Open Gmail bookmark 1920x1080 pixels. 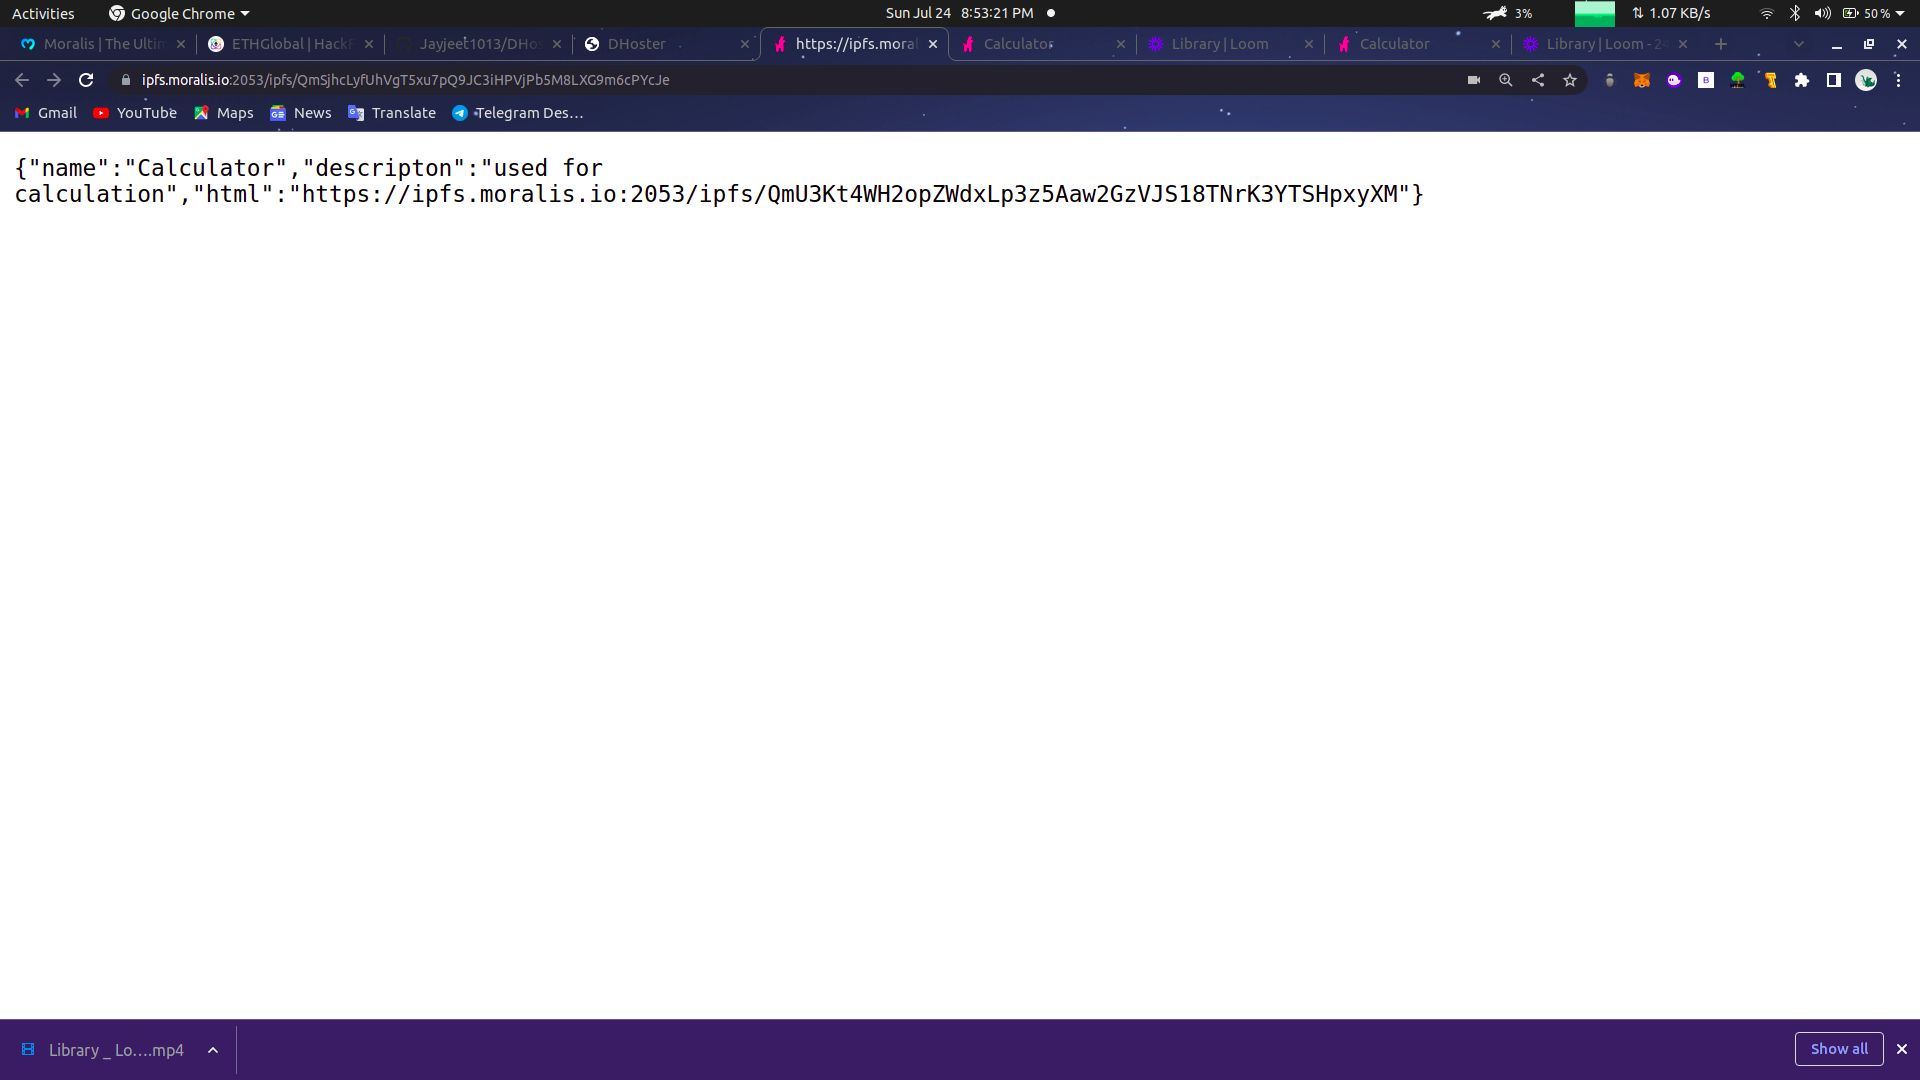46,113
